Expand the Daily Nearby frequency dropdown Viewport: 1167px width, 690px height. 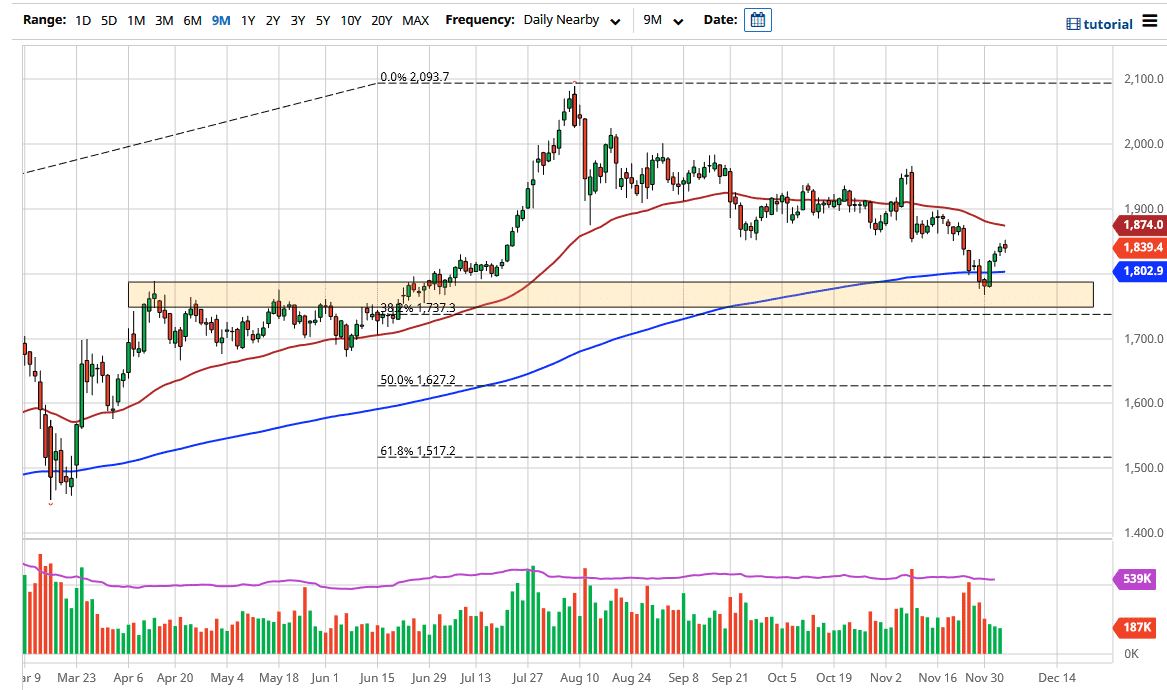(572, 20)
